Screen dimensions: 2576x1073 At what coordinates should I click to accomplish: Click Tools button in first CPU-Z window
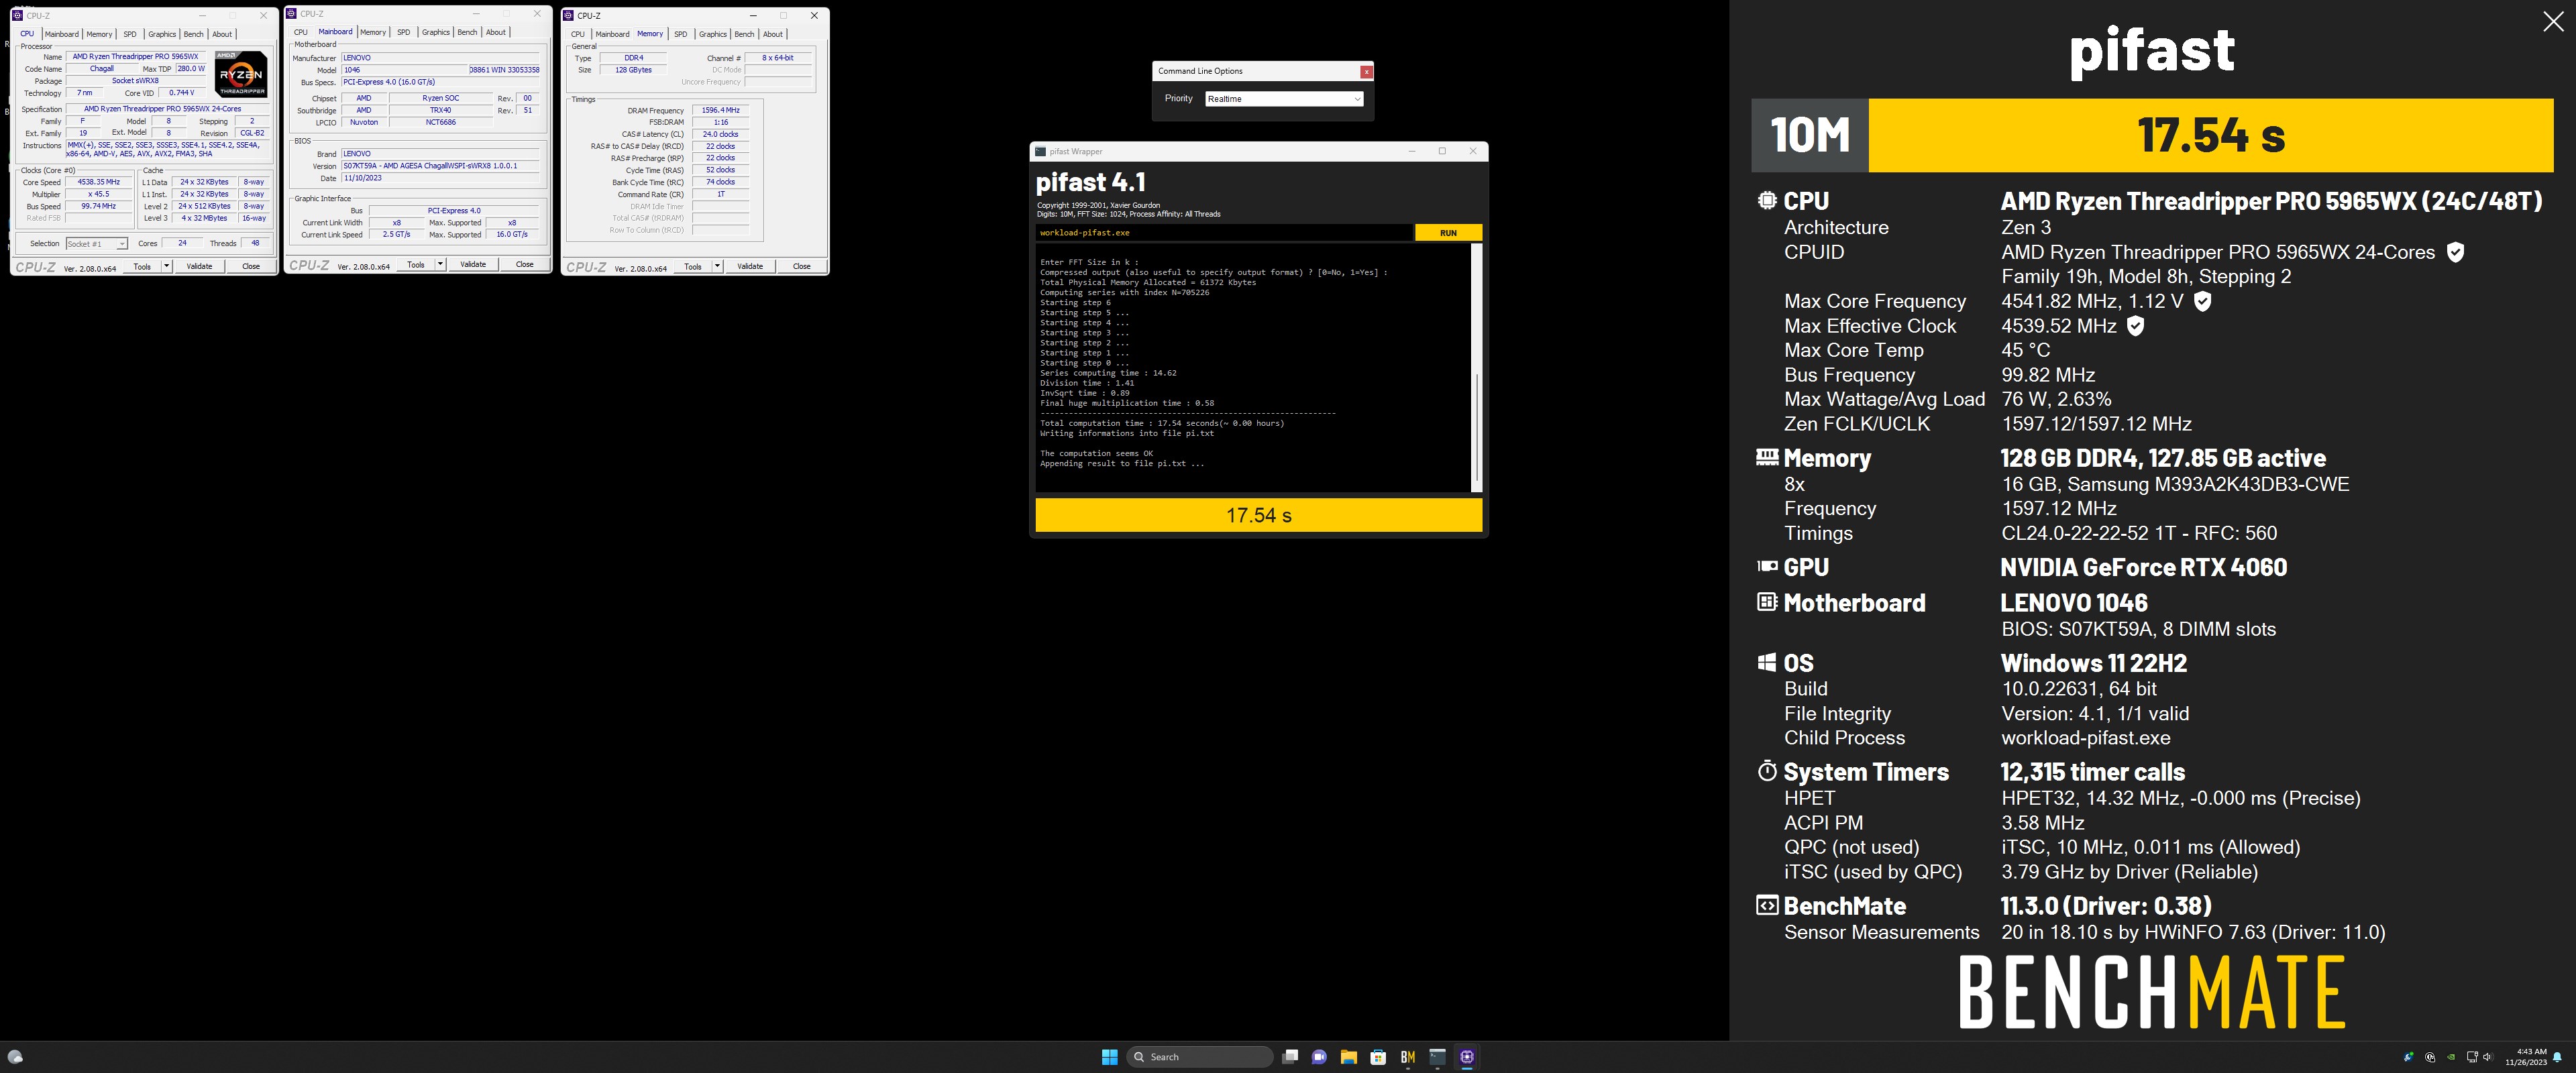(142, 266)
